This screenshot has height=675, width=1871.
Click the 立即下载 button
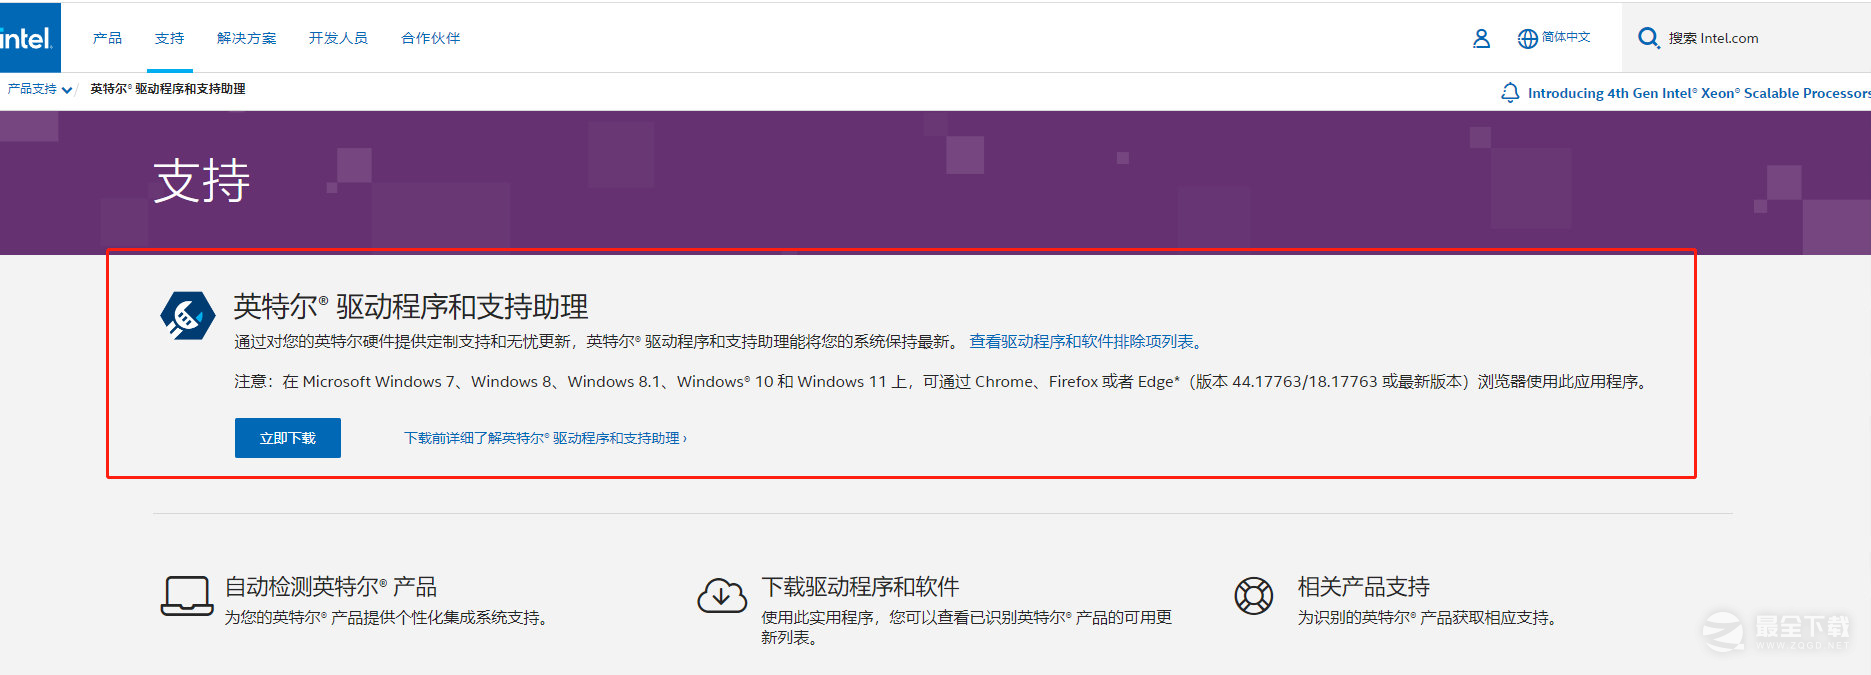[288, 438]
